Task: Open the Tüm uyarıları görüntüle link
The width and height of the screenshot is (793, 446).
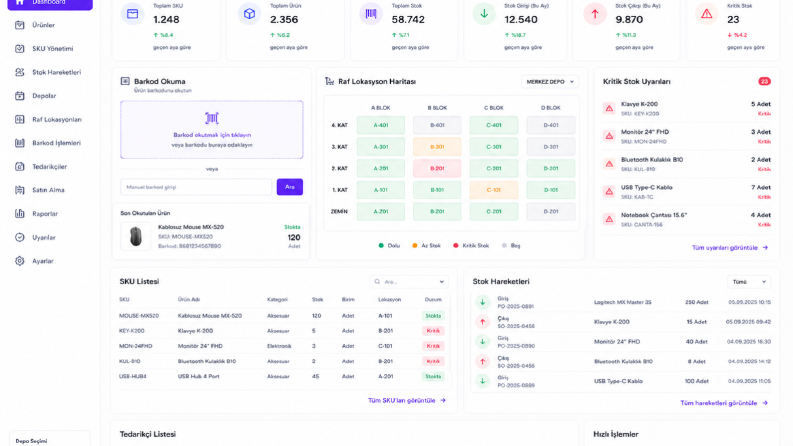Action: (x=730, y=248)
